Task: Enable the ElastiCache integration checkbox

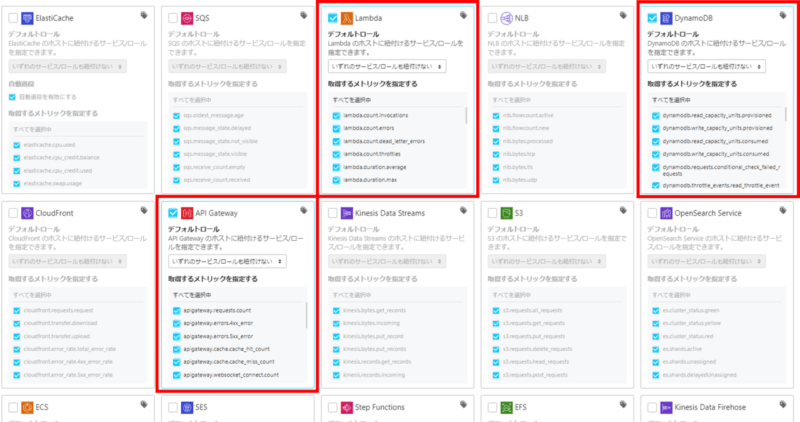Action: [x=13, y=18]
